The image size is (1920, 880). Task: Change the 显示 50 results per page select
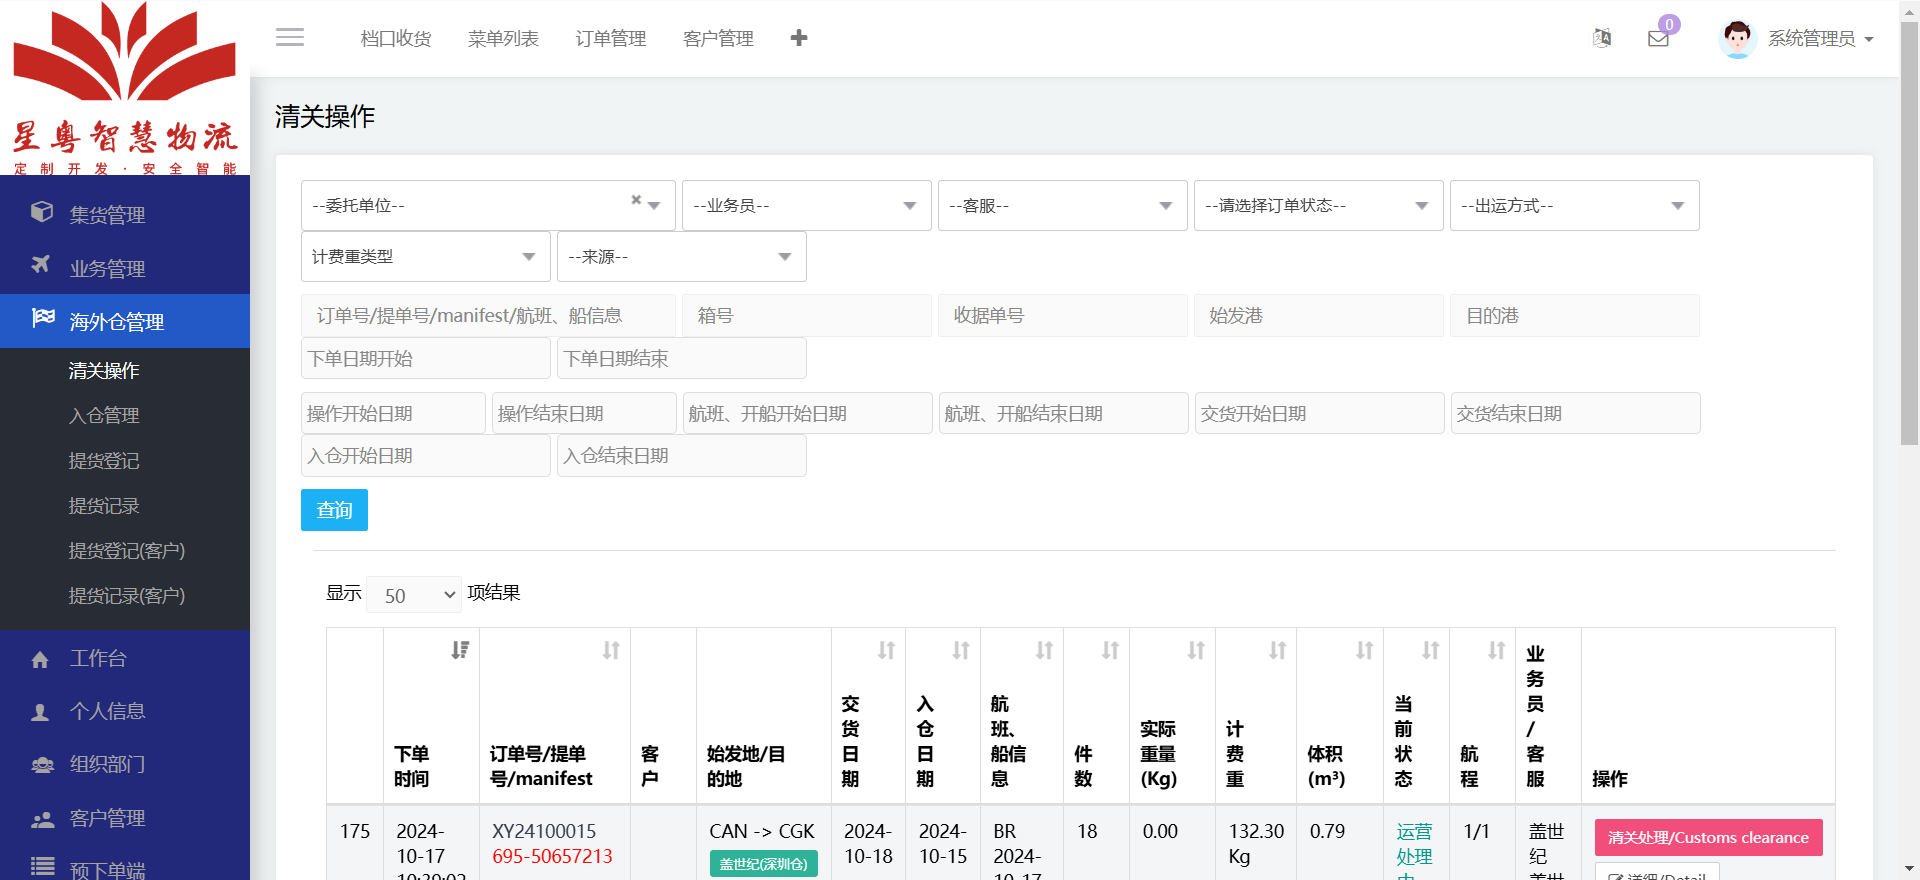click(414, 594)
